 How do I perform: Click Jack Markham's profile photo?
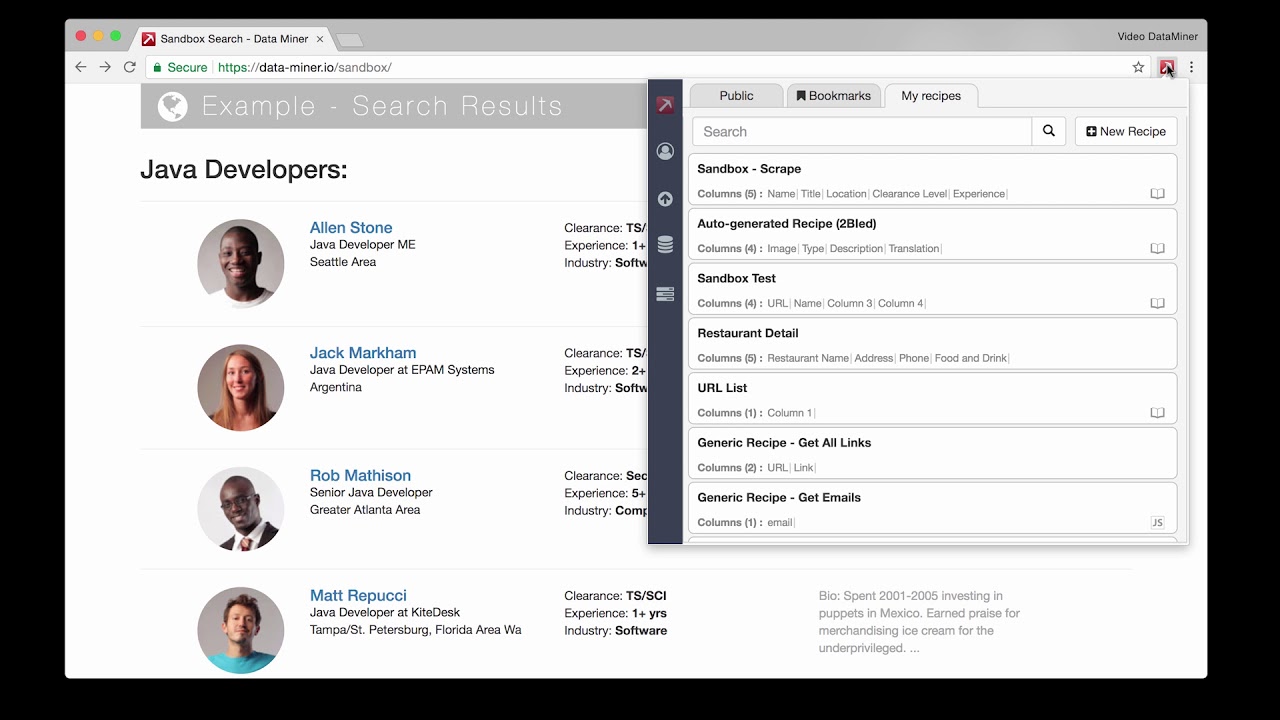241,388
